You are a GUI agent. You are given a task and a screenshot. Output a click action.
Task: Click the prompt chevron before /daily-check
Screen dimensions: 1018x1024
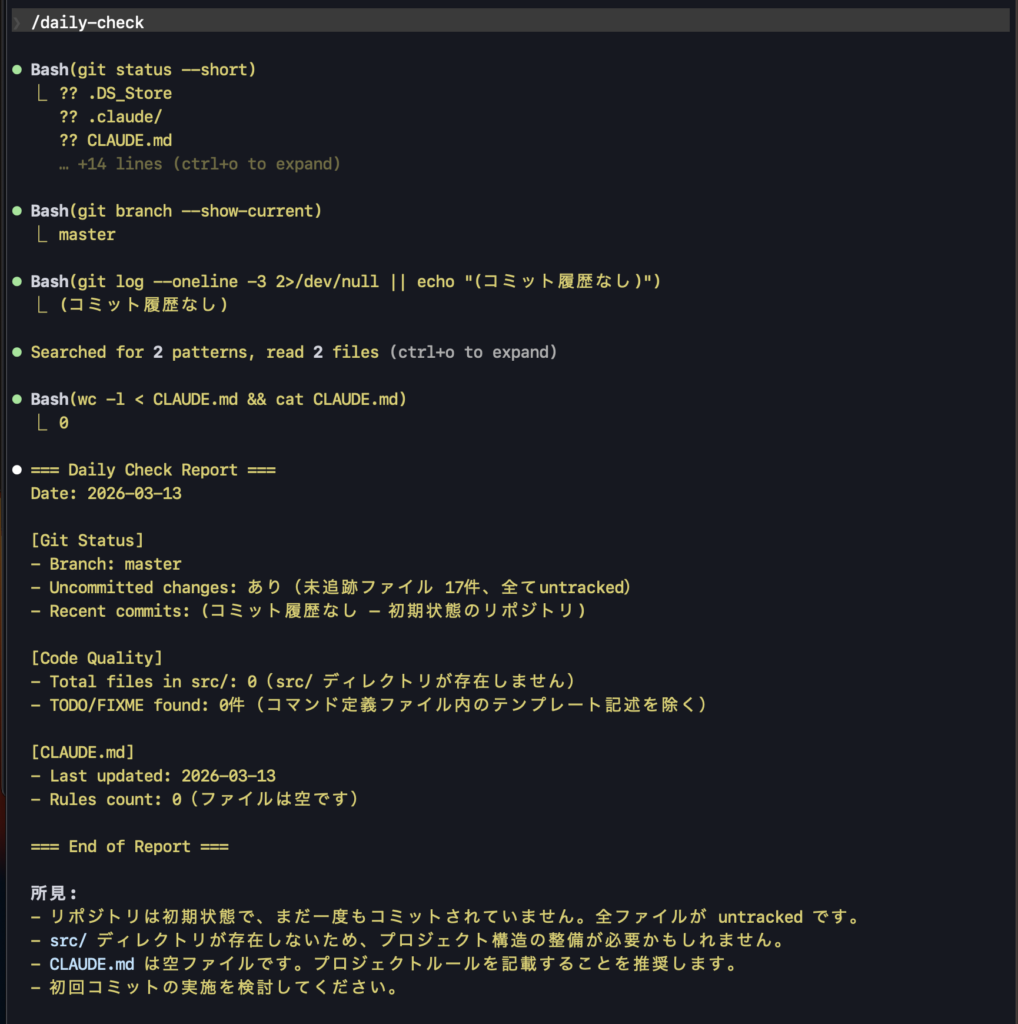tap(17, 22)
